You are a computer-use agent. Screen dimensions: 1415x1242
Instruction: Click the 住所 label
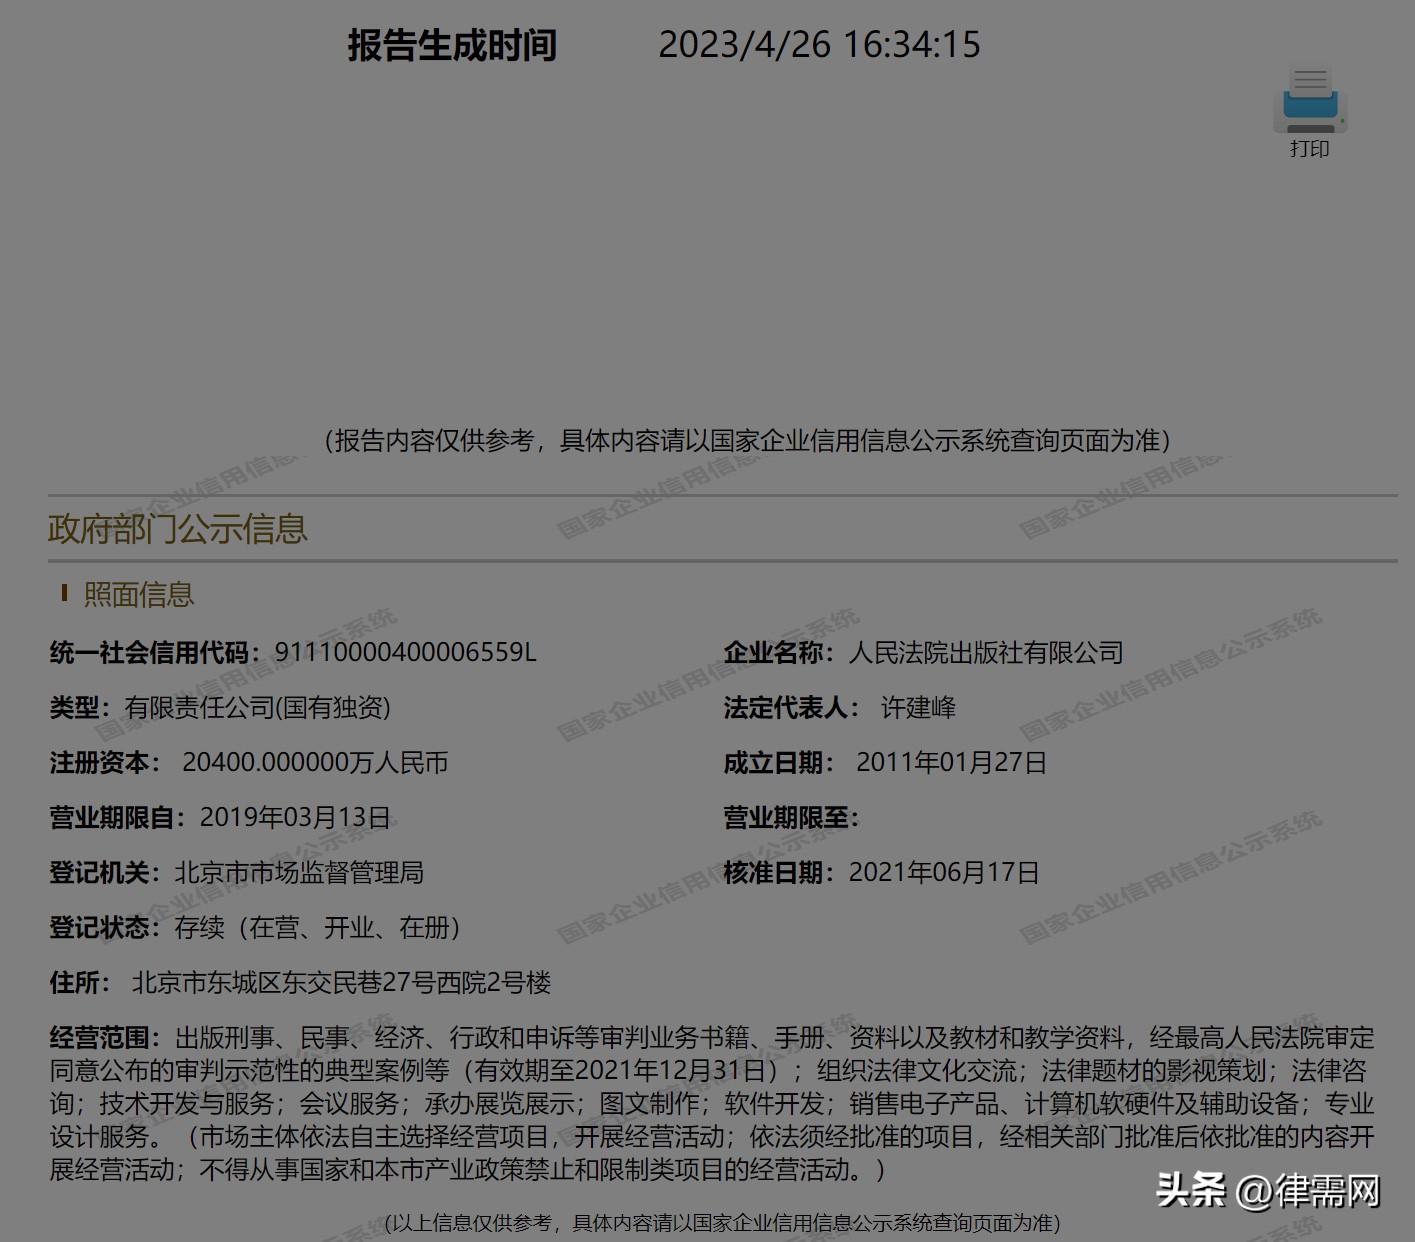80,983
